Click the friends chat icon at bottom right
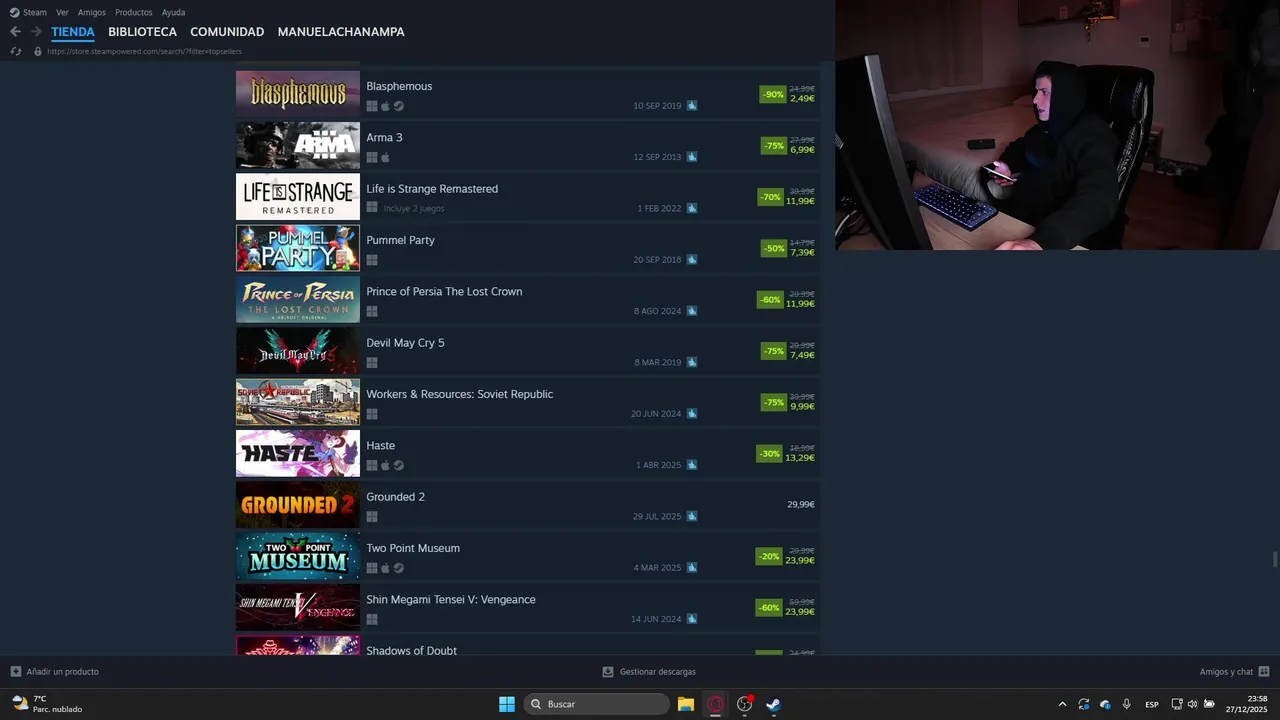This screenshot has height=720, width=1280. (1264, 672)
